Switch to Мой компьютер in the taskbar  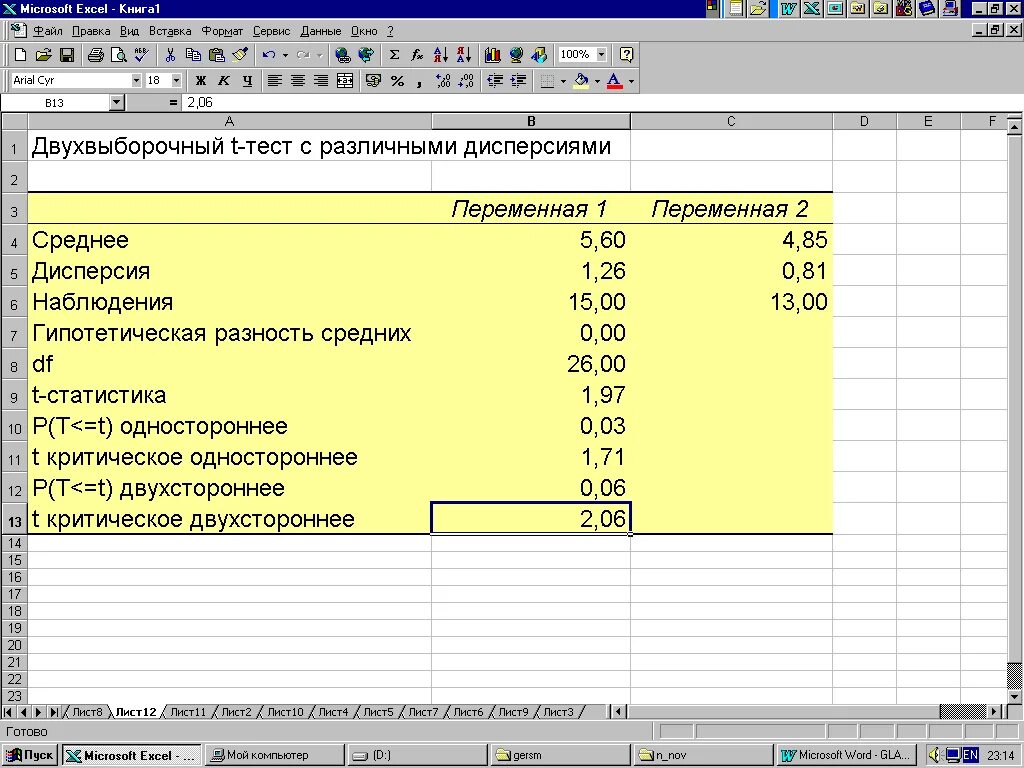coord(275,755)
